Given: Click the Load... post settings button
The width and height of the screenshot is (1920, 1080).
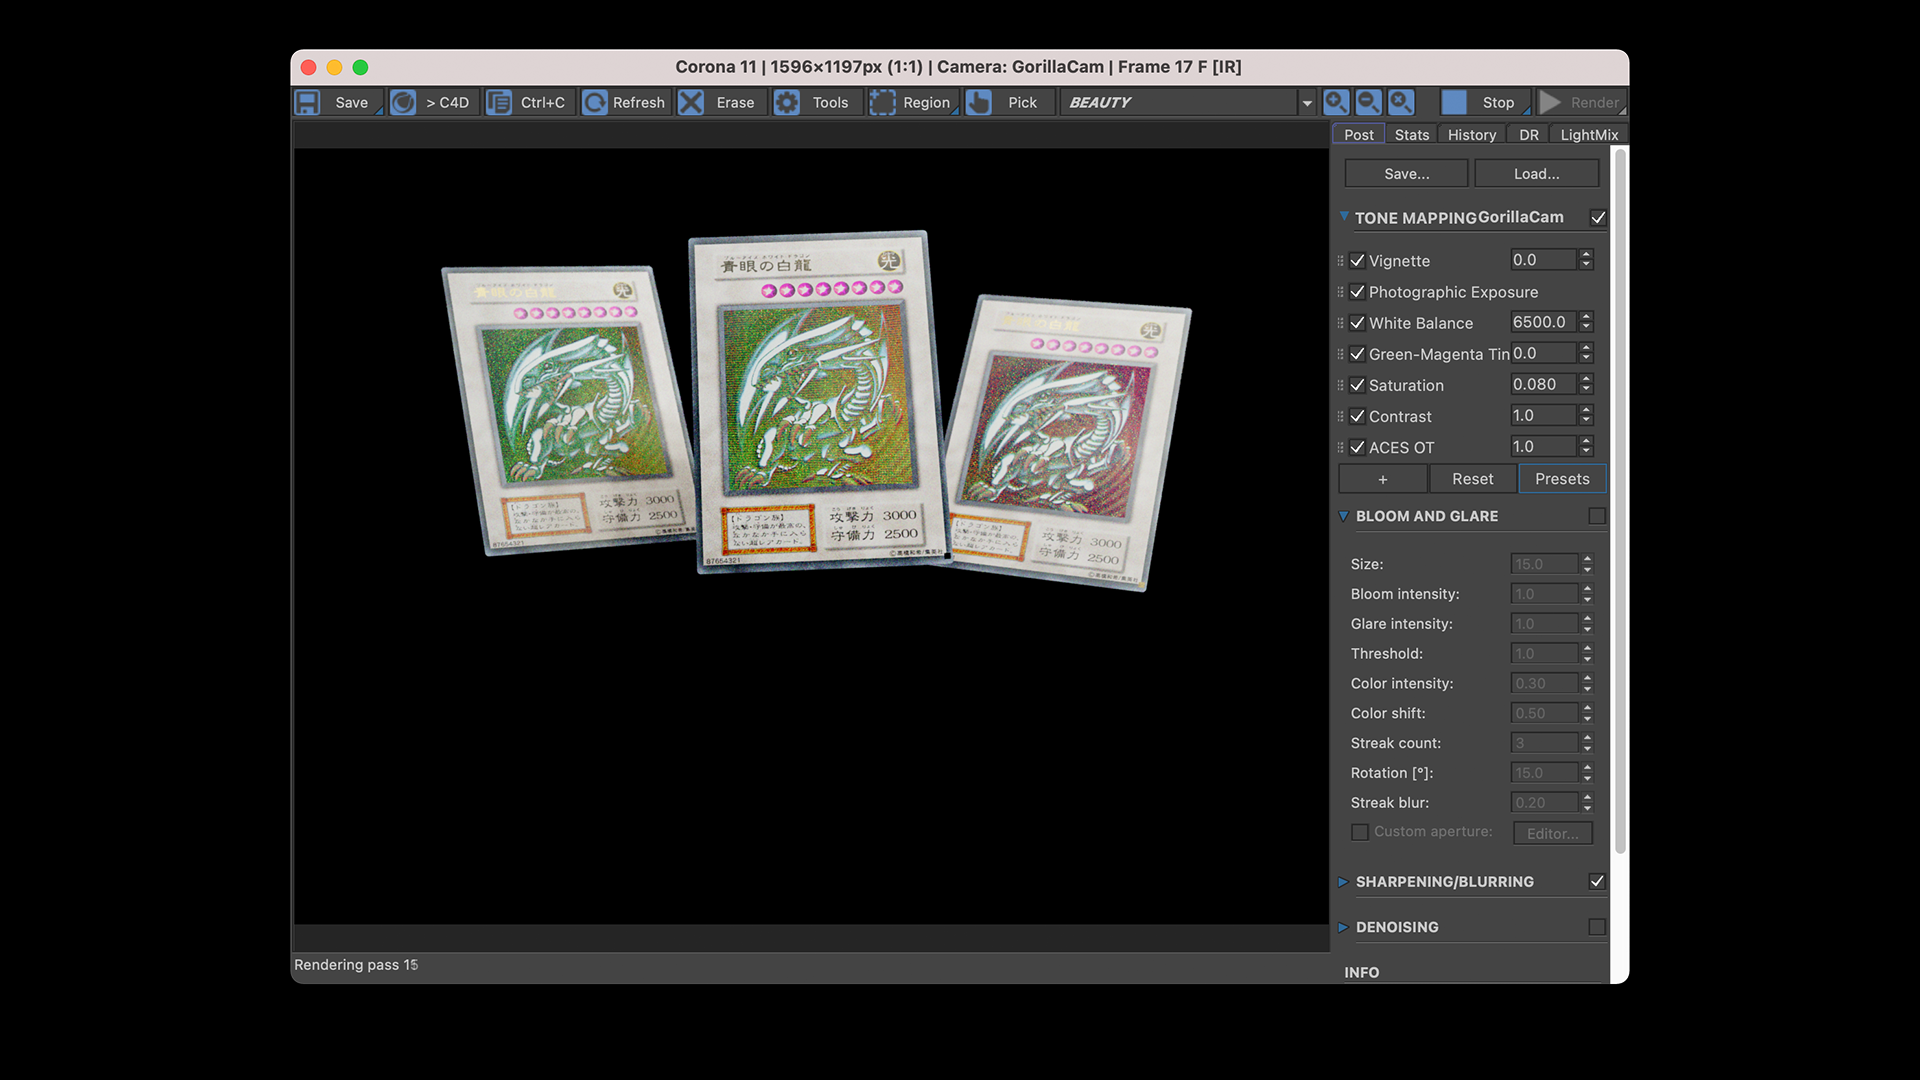Looking at the screenshot, I should [x=1536, y=173].
